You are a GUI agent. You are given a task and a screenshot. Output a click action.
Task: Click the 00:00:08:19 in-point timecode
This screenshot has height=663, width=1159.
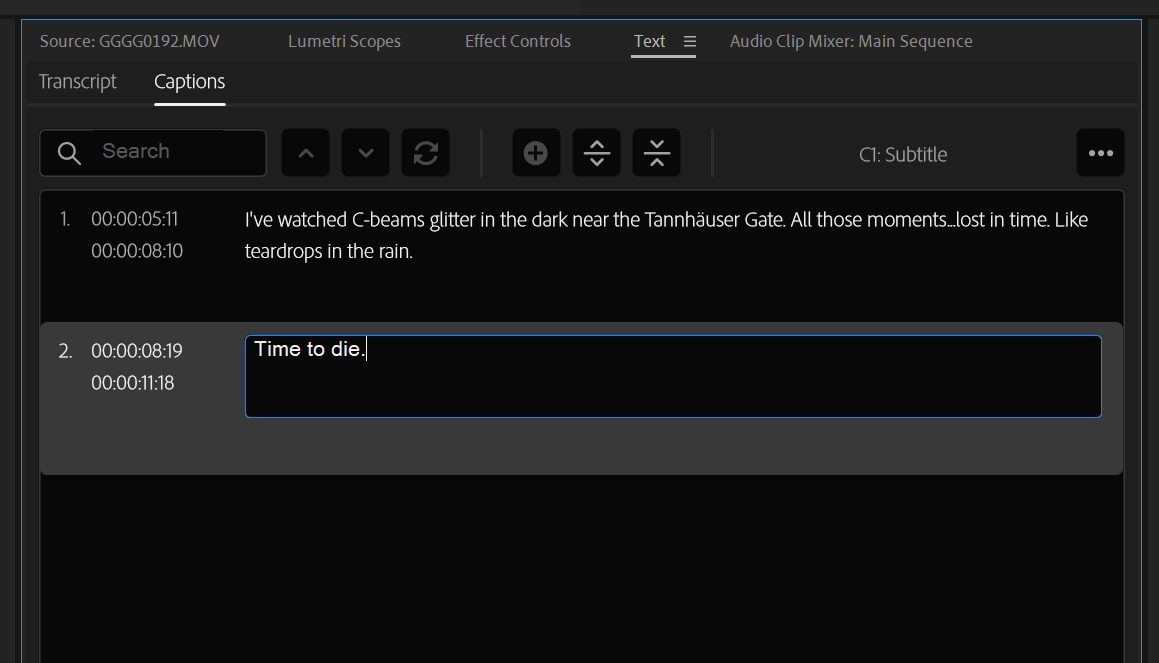pyautogui.click(x=137, y=351)
